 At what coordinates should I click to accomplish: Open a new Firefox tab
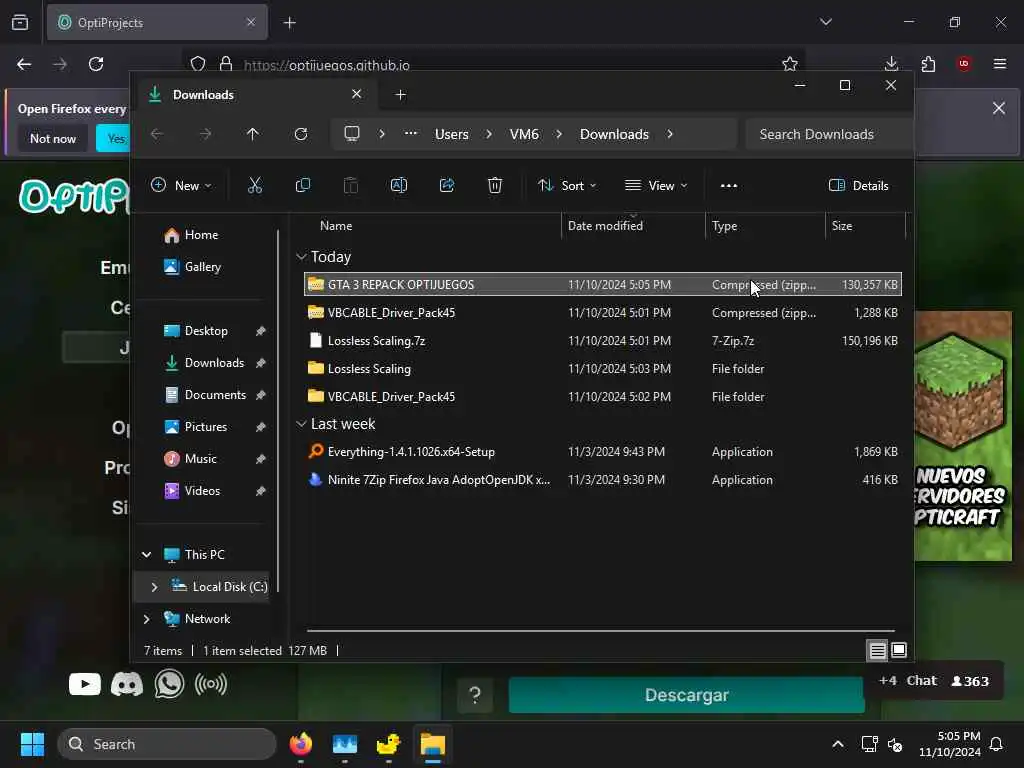289,23
